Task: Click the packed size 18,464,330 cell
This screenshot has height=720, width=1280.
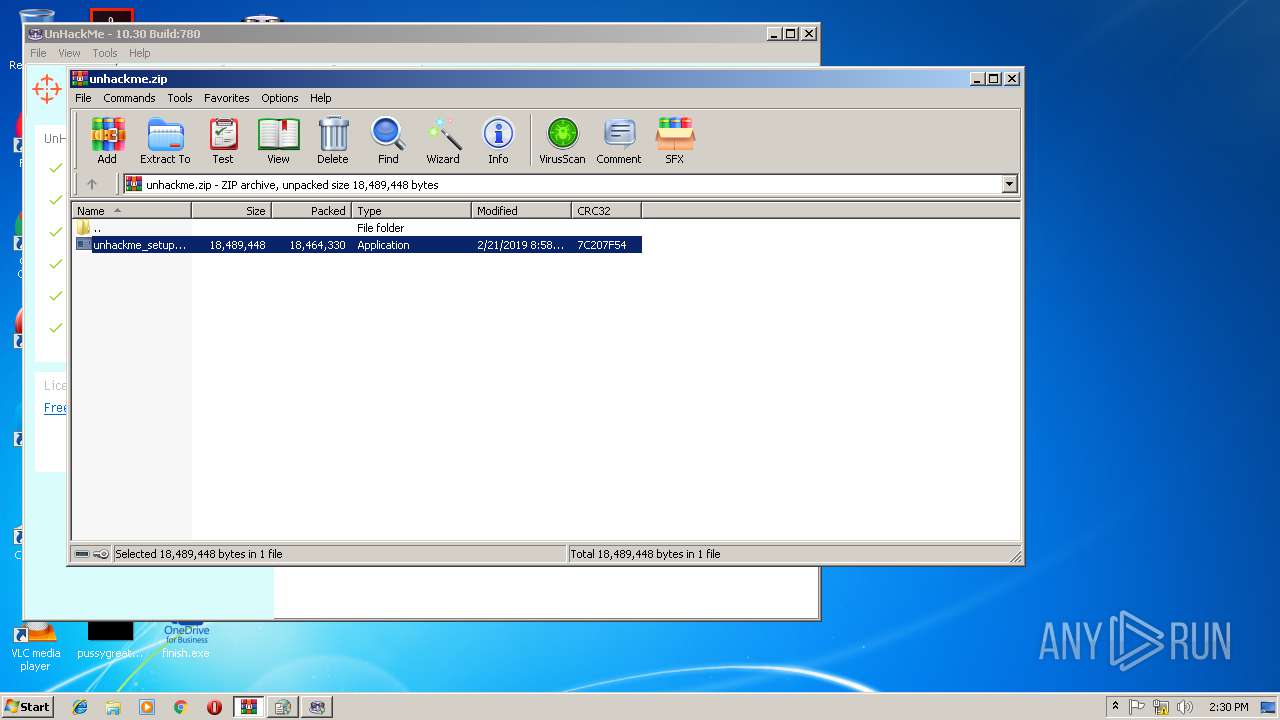Action: coord(318,245)
